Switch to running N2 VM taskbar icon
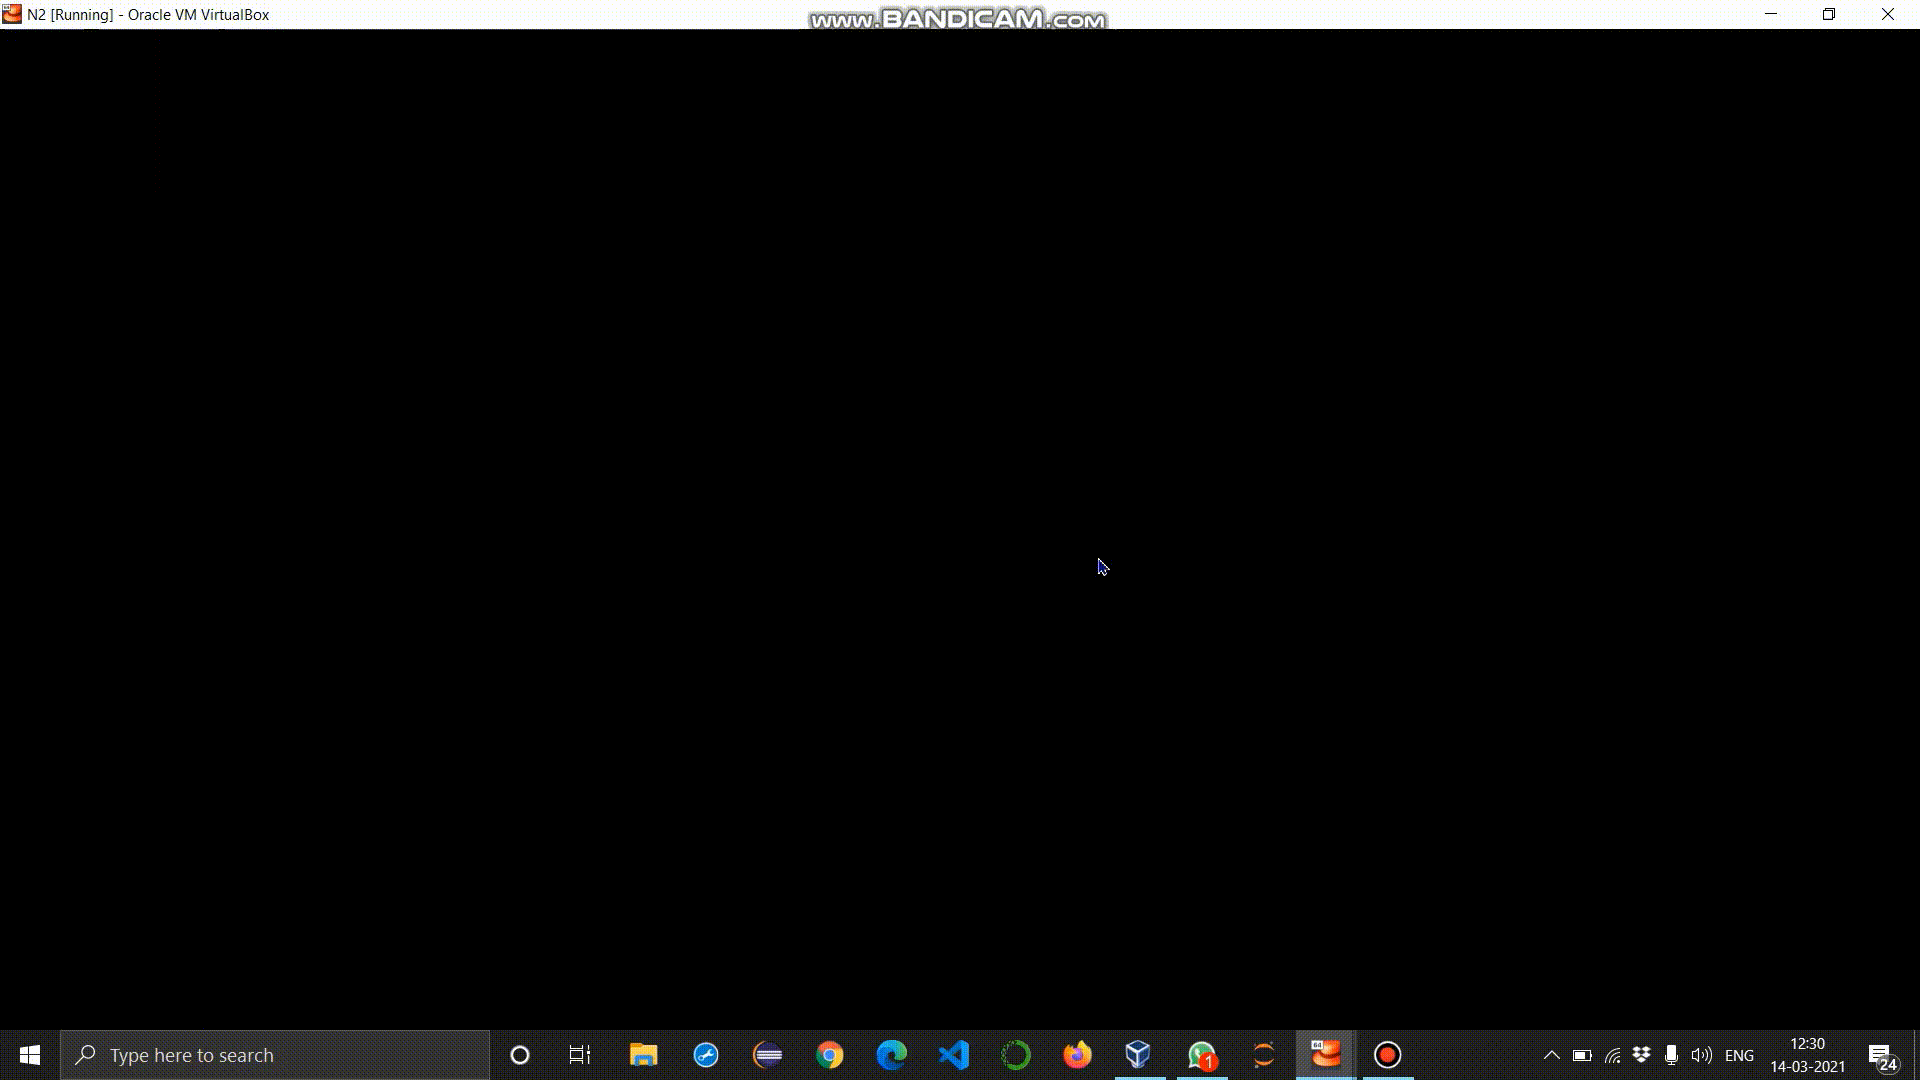The image size is (1920, 1080). [x=1326, y=1055]
